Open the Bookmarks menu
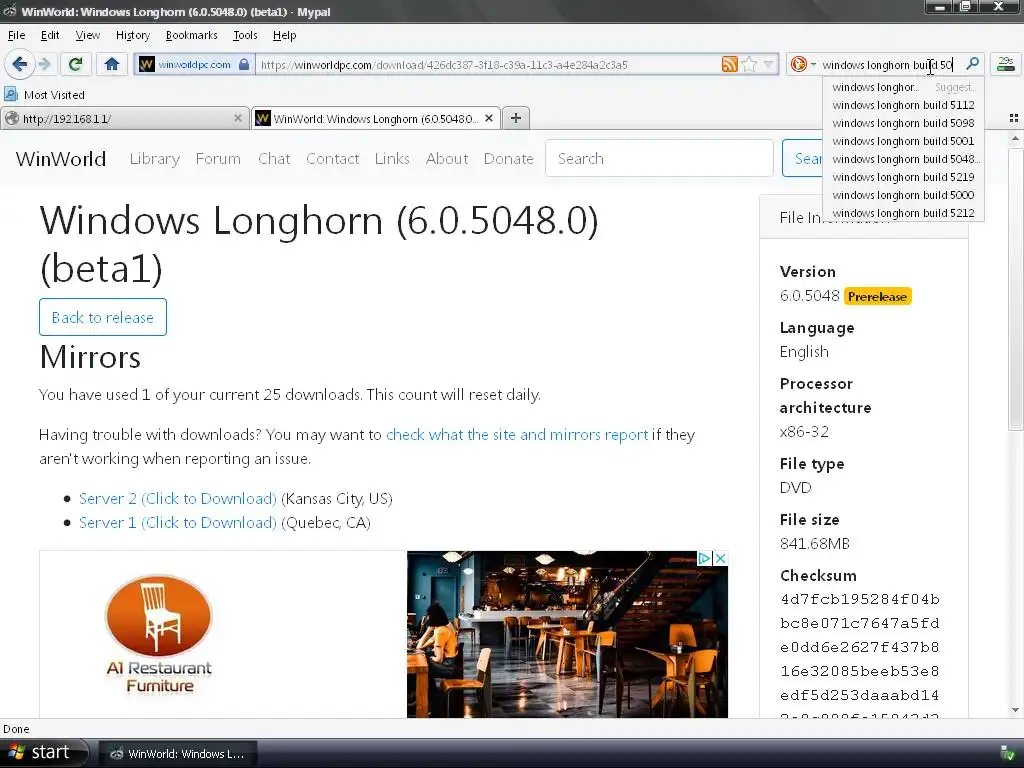1024x768 pixels. tap(191, 35)
